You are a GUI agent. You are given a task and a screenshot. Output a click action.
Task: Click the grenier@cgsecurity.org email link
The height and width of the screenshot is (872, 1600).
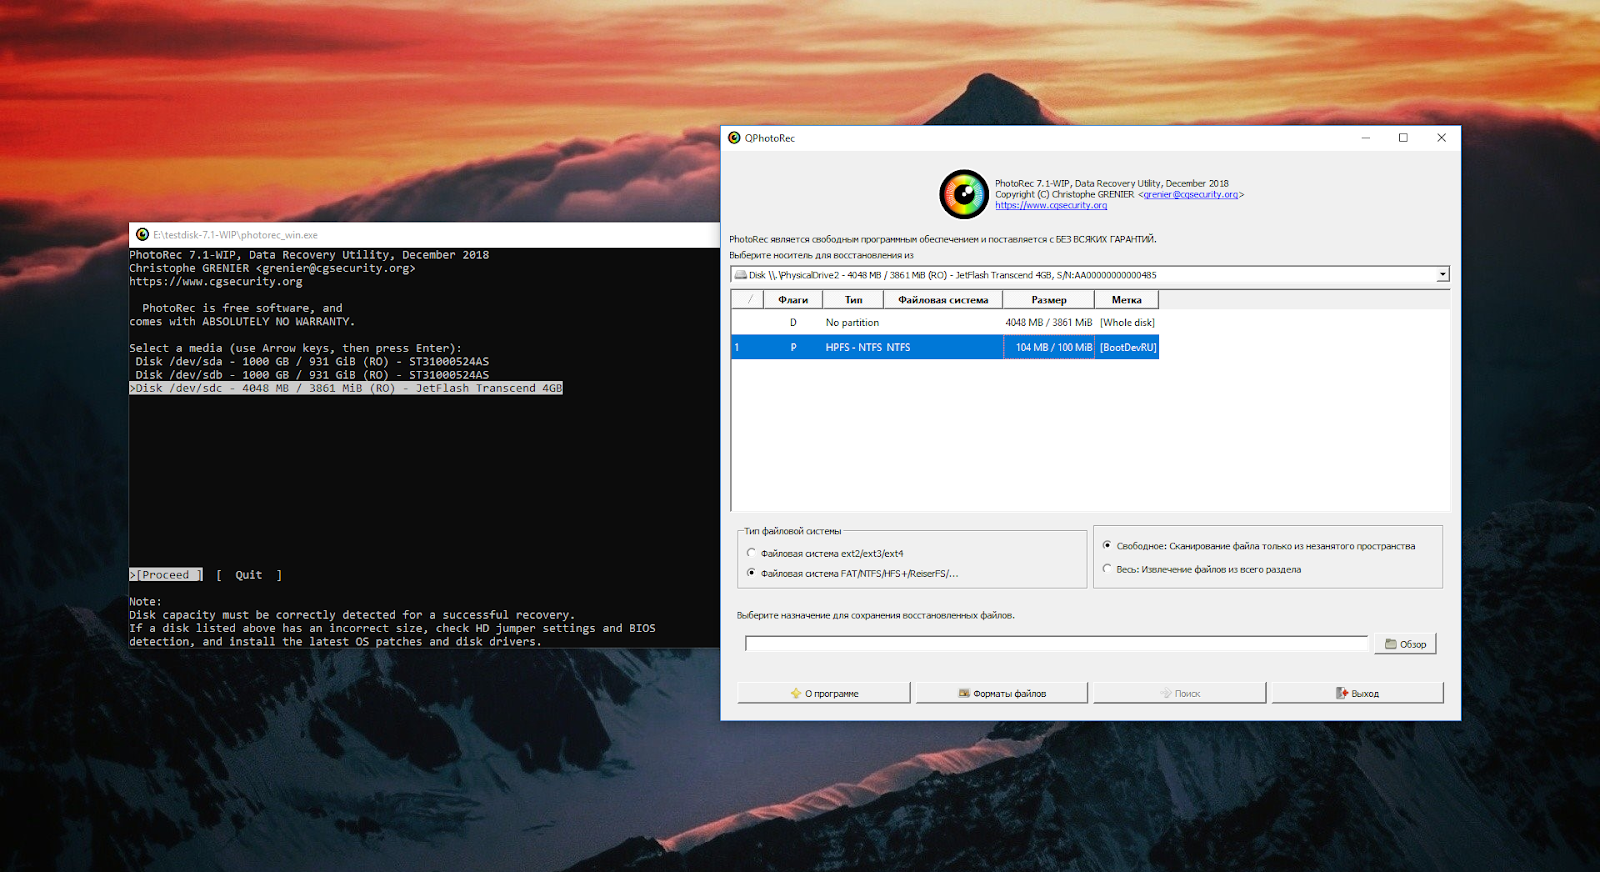pyautogui.click(x=1191, y=195)
